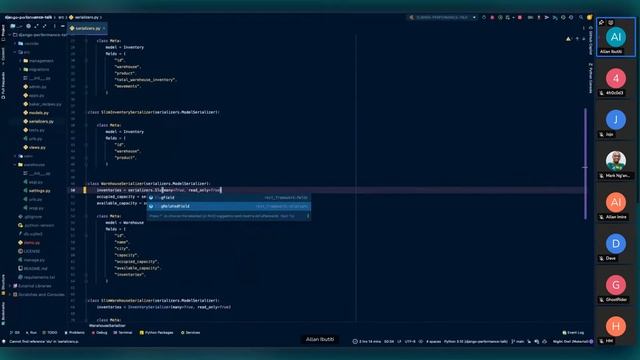The image size is (640, 360).
Task: Click the git branch main widget
Action: click(x=518, y=342)
